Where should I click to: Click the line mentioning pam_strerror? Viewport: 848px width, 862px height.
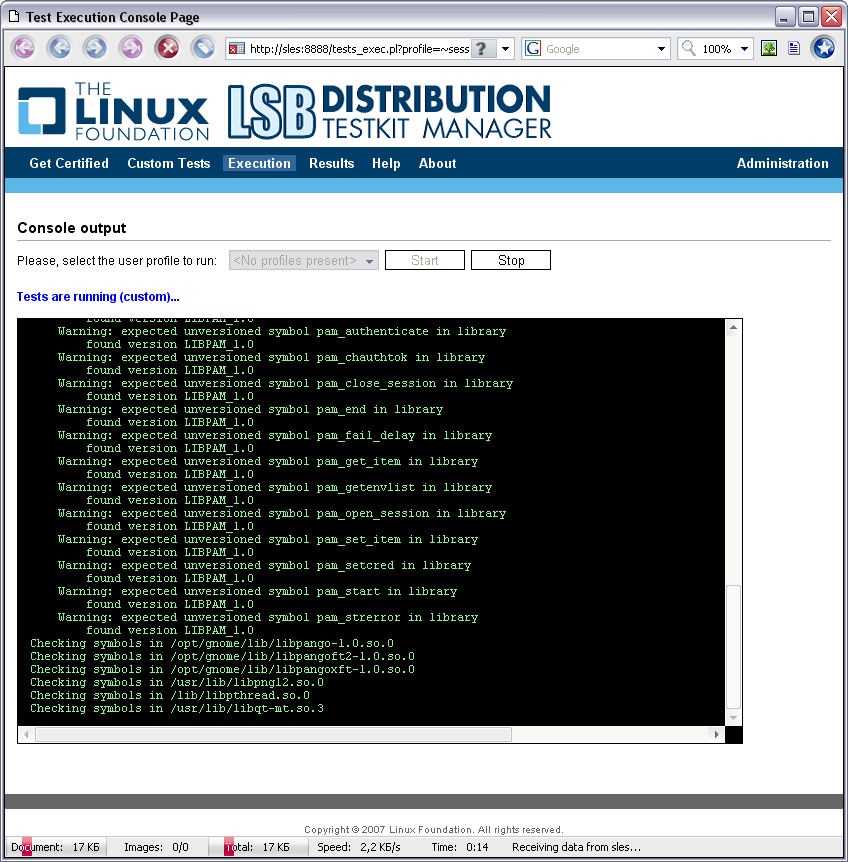(x=268, y=617)
